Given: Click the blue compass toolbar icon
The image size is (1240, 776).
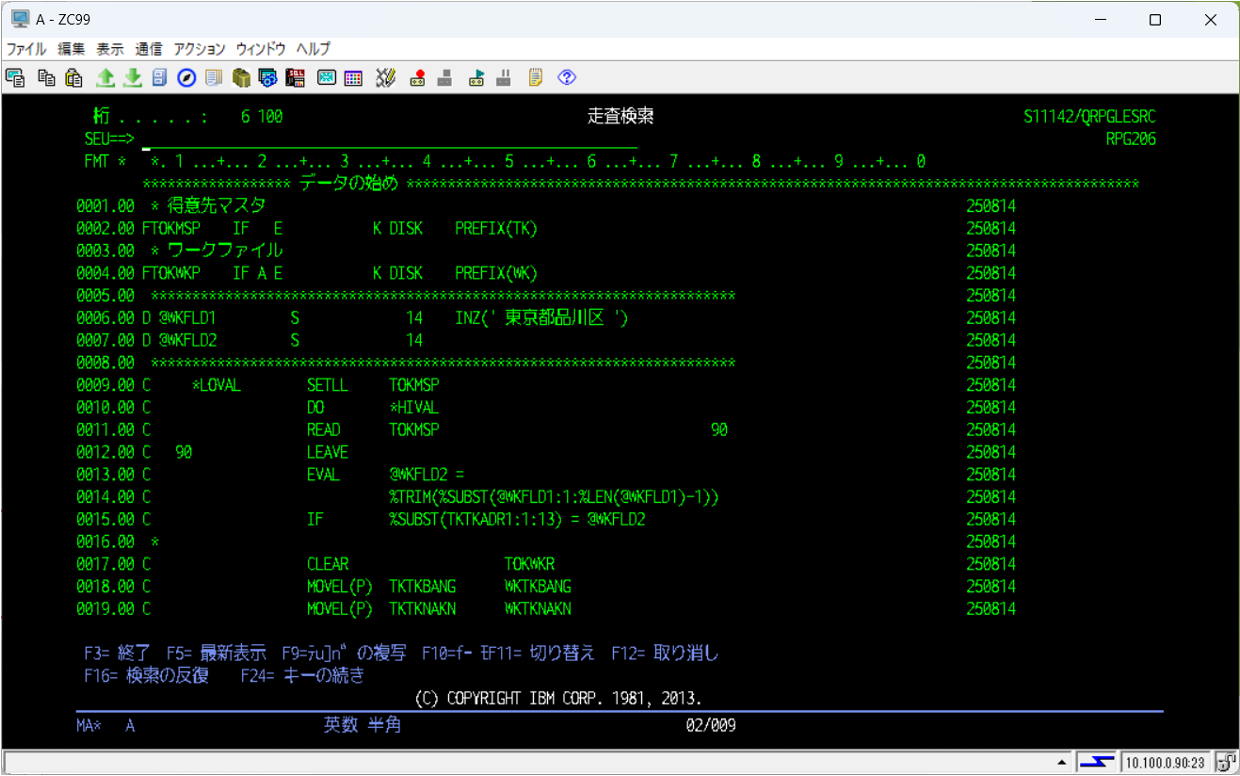Looking at the screenshot, I should 186,77.
